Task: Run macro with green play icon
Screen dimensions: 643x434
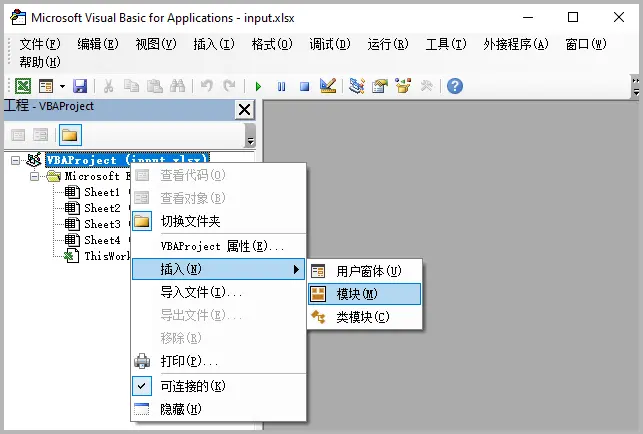Action: [258, 87]
